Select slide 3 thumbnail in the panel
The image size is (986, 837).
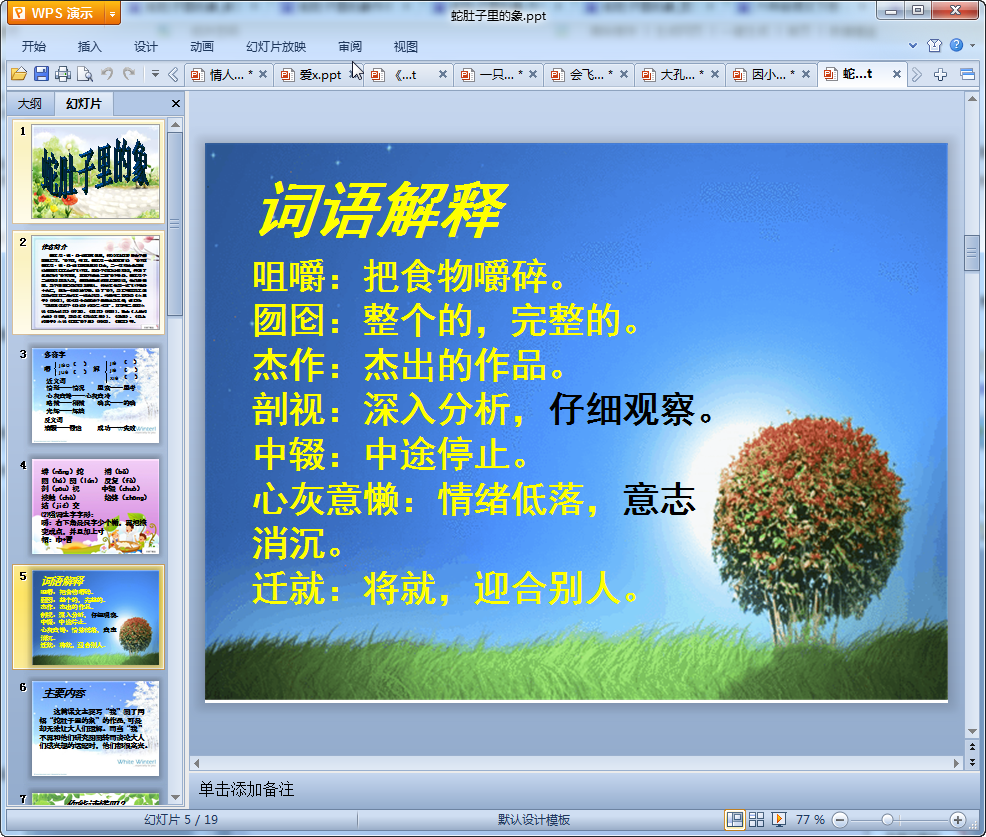tap(95, 395)
